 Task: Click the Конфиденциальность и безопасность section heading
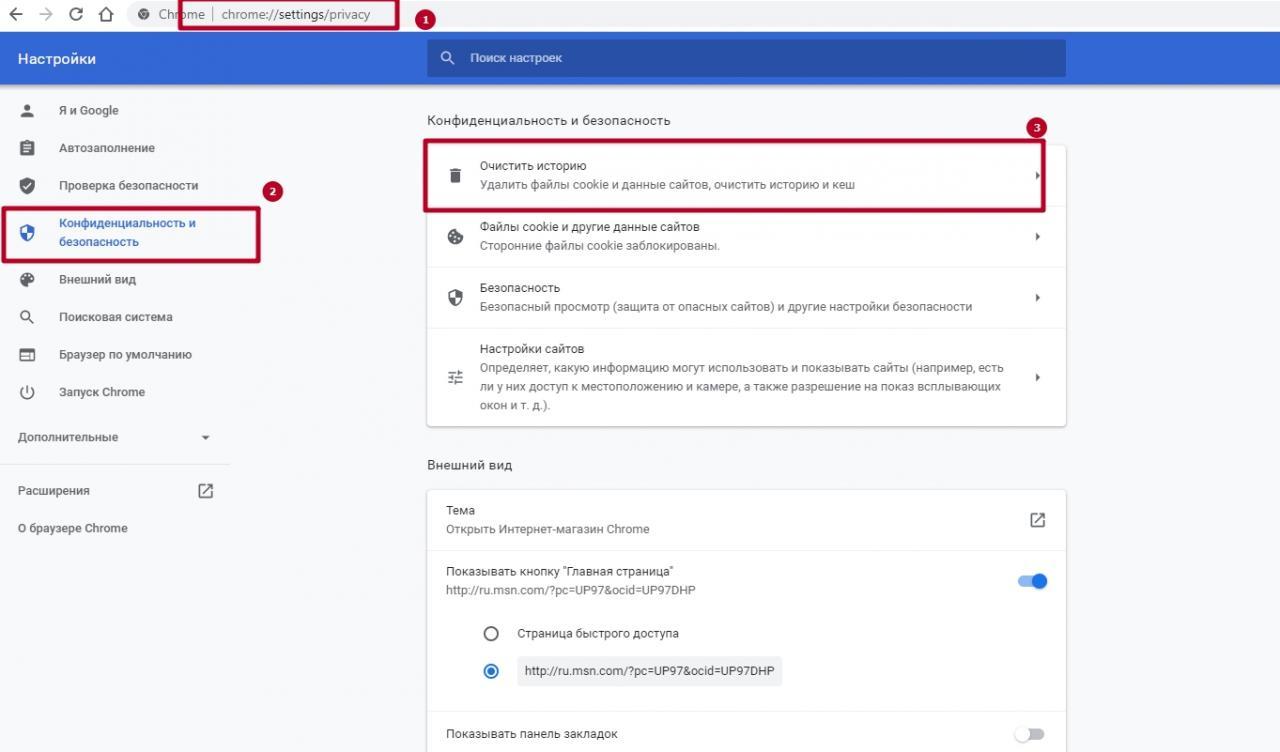tap(549, 120)
